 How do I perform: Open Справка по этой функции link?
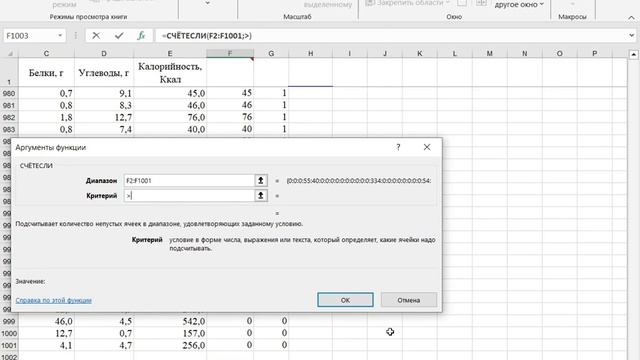pyautogui.click(x=53, y=300)
